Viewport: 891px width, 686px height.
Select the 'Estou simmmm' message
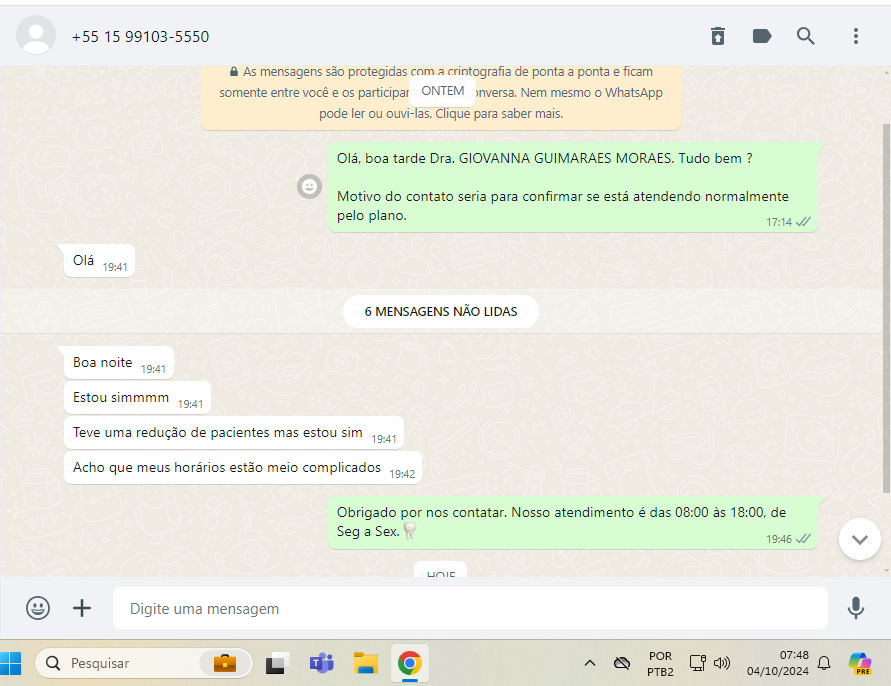point(138,398)
